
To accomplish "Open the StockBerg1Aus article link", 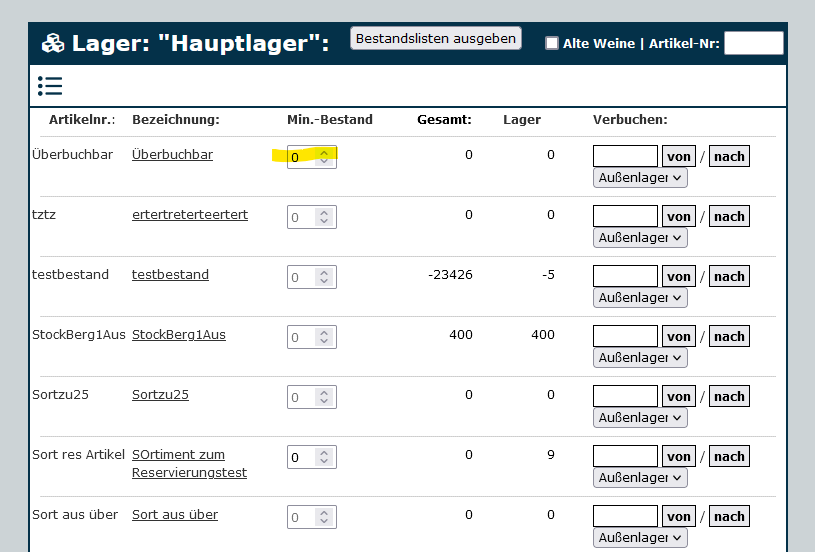I will [x=179, y=335].
